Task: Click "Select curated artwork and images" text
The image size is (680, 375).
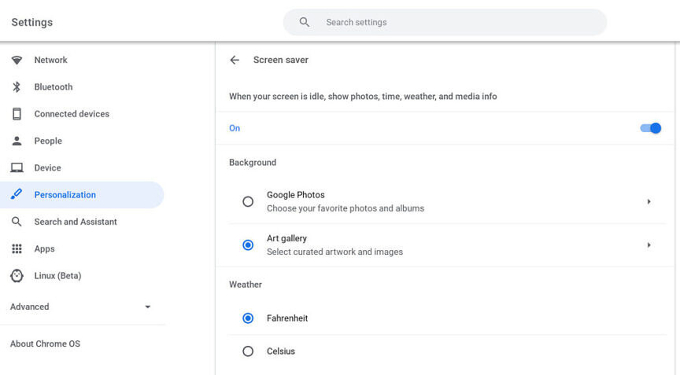Action: [x=334, y=251]
